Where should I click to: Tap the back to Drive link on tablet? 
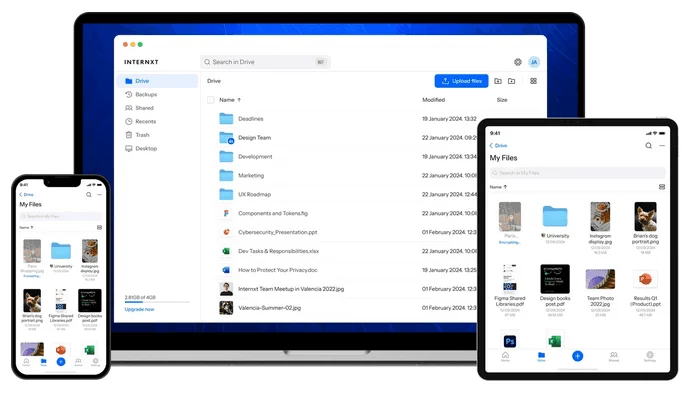click(x=498, y=146)
